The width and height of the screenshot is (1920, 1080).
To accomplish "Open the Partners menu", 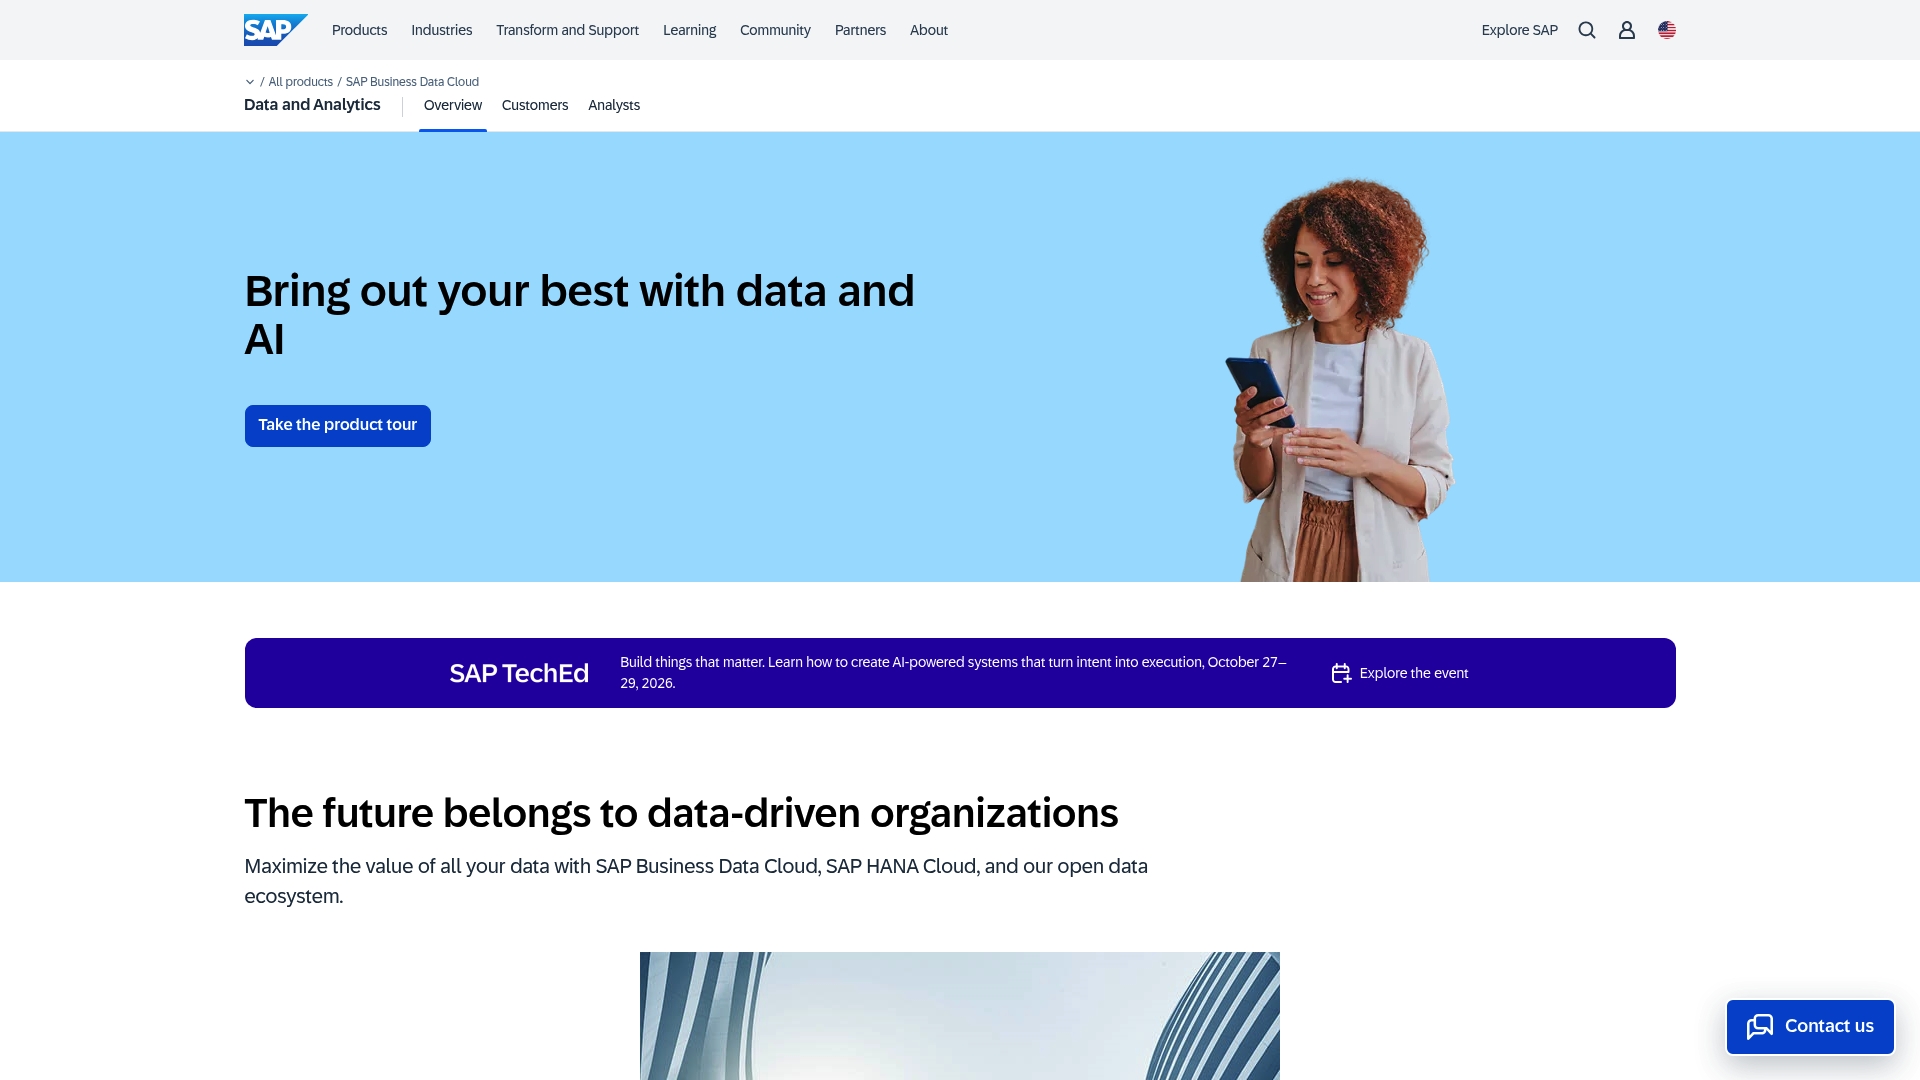I will (860, 30).
